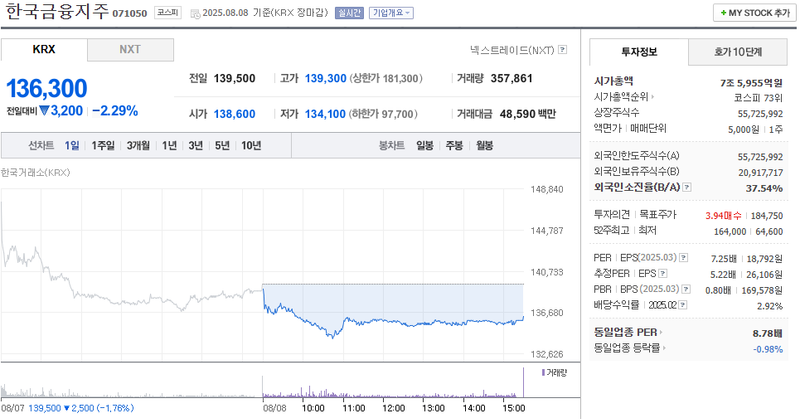Switch to 월봉 candlestick chart

coord(485,145)
